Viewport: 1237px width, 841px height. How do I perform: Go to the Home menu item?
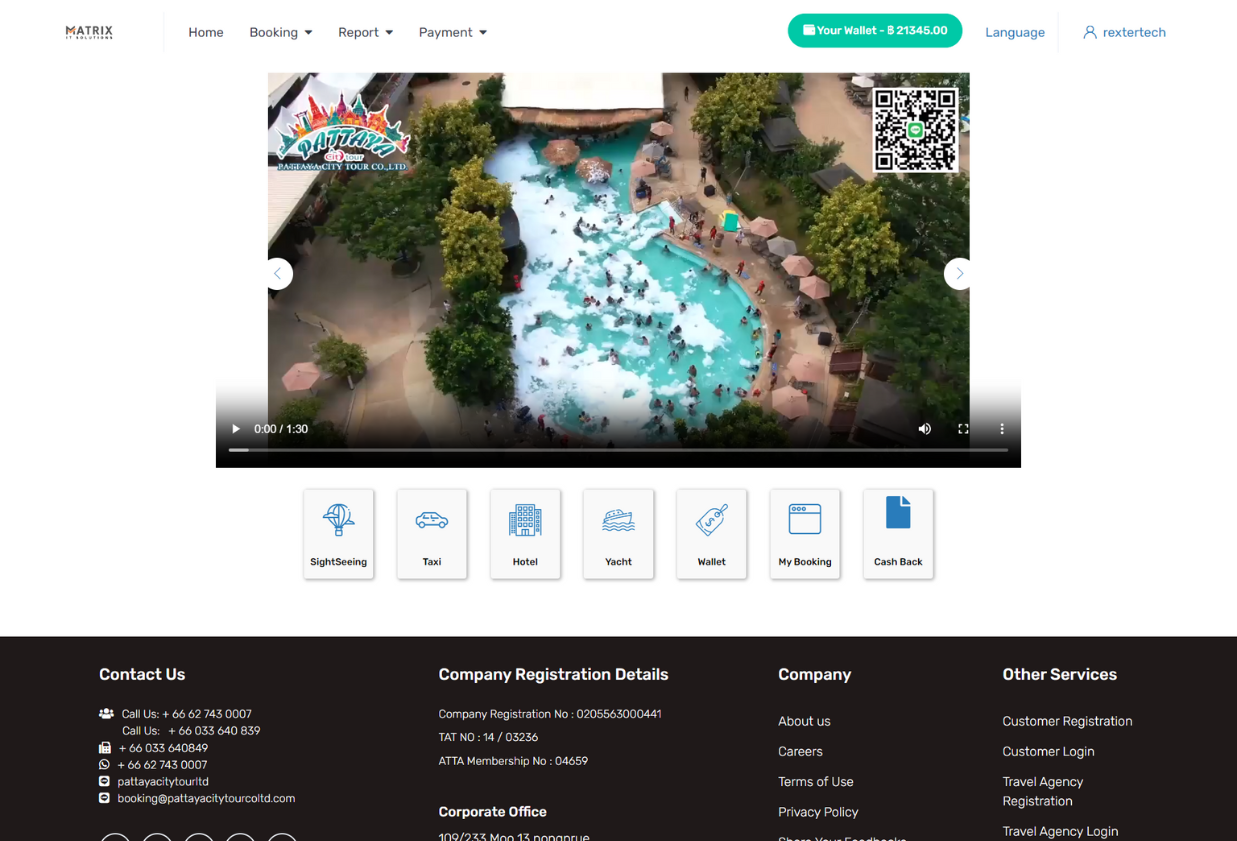206,32
